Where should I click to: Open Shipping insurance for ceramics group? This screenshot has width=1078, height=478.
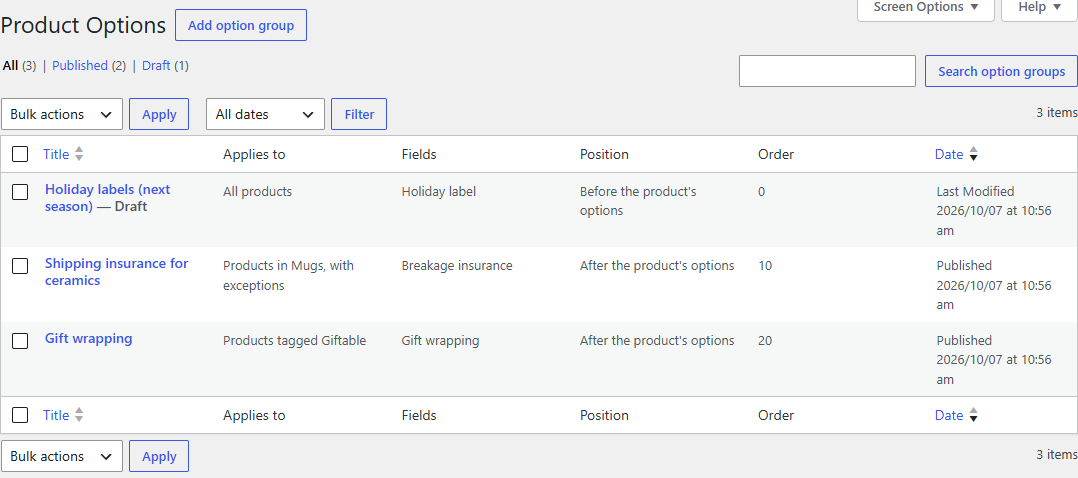coord(116,272)
